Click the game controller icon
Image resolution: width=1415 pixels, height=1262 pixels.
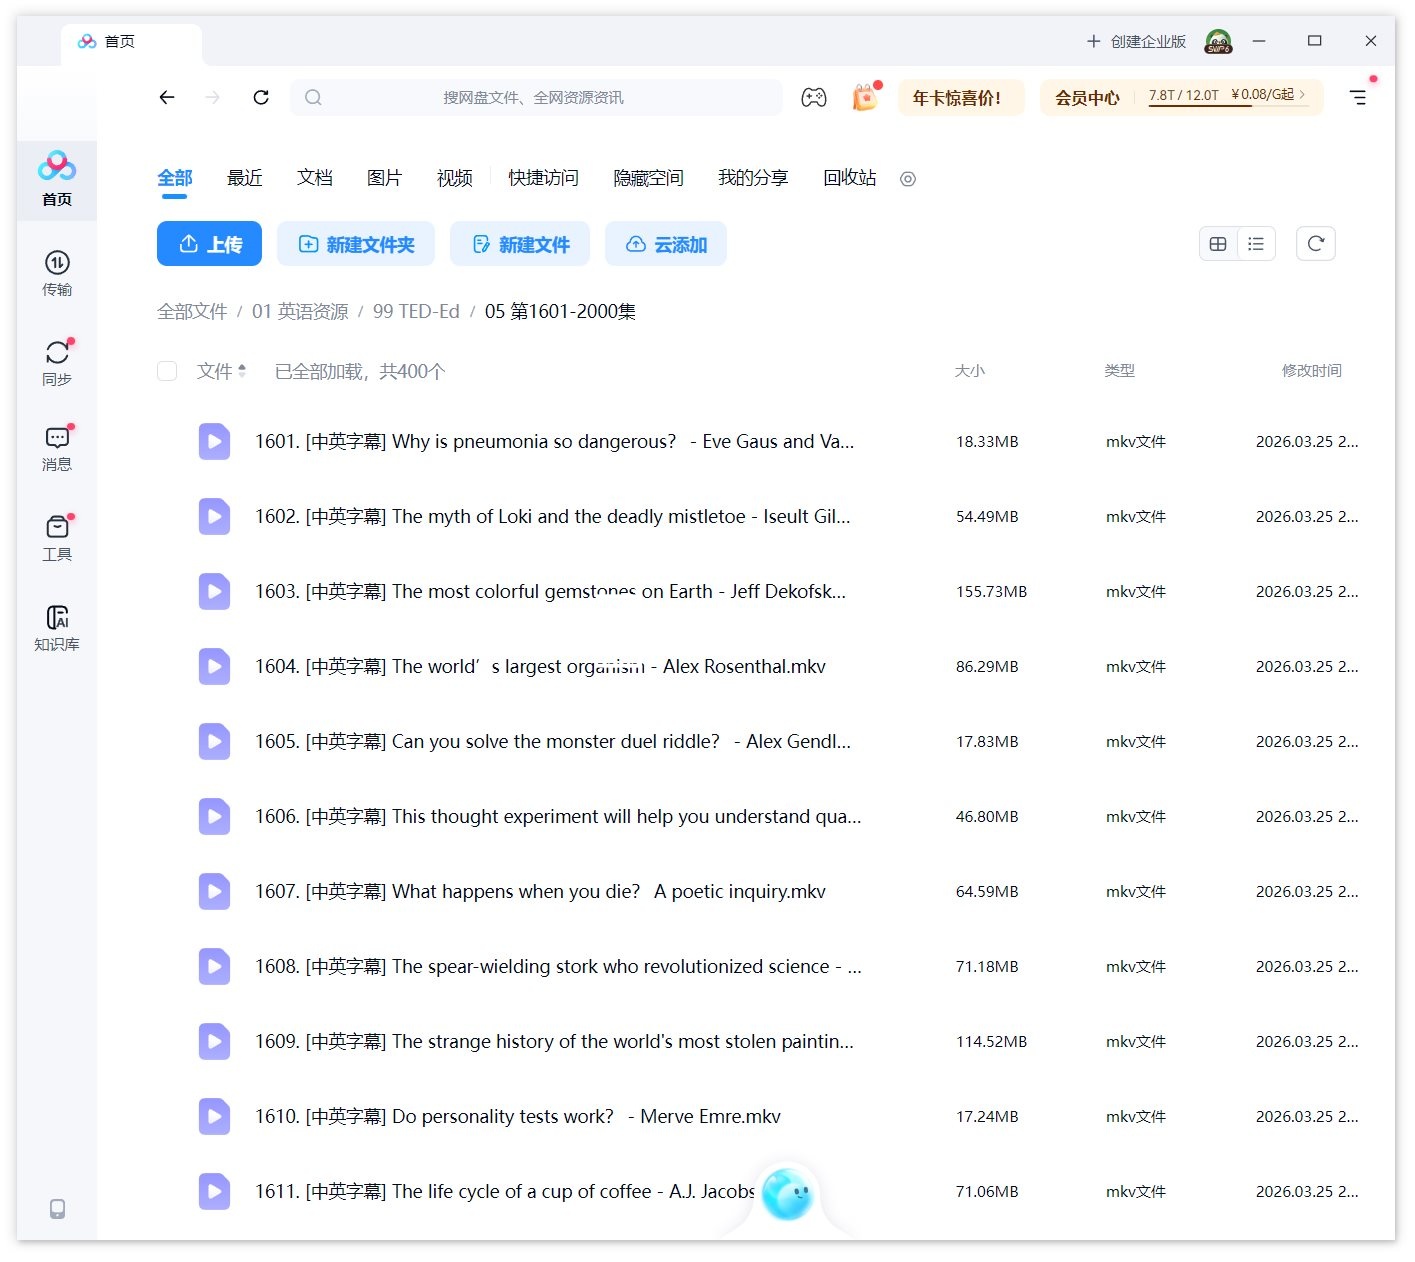813,97
